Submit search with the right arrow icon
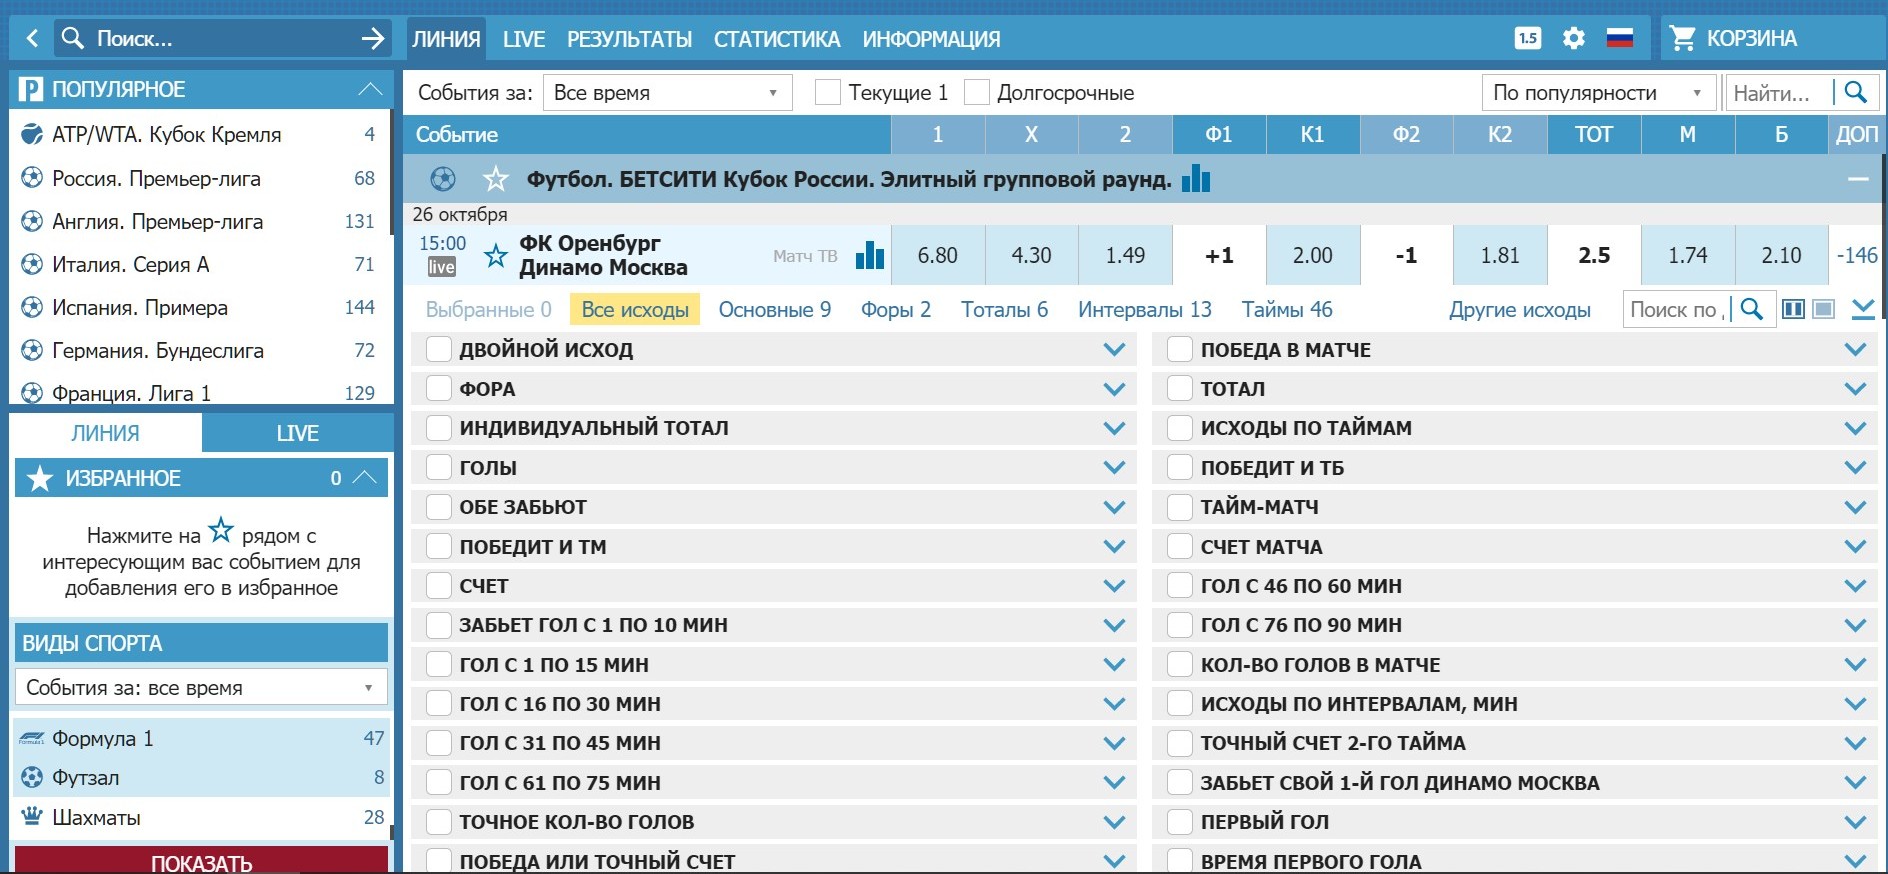Image resolution: width=1888 pixels, height=874 pixels. tap(373, 38)
